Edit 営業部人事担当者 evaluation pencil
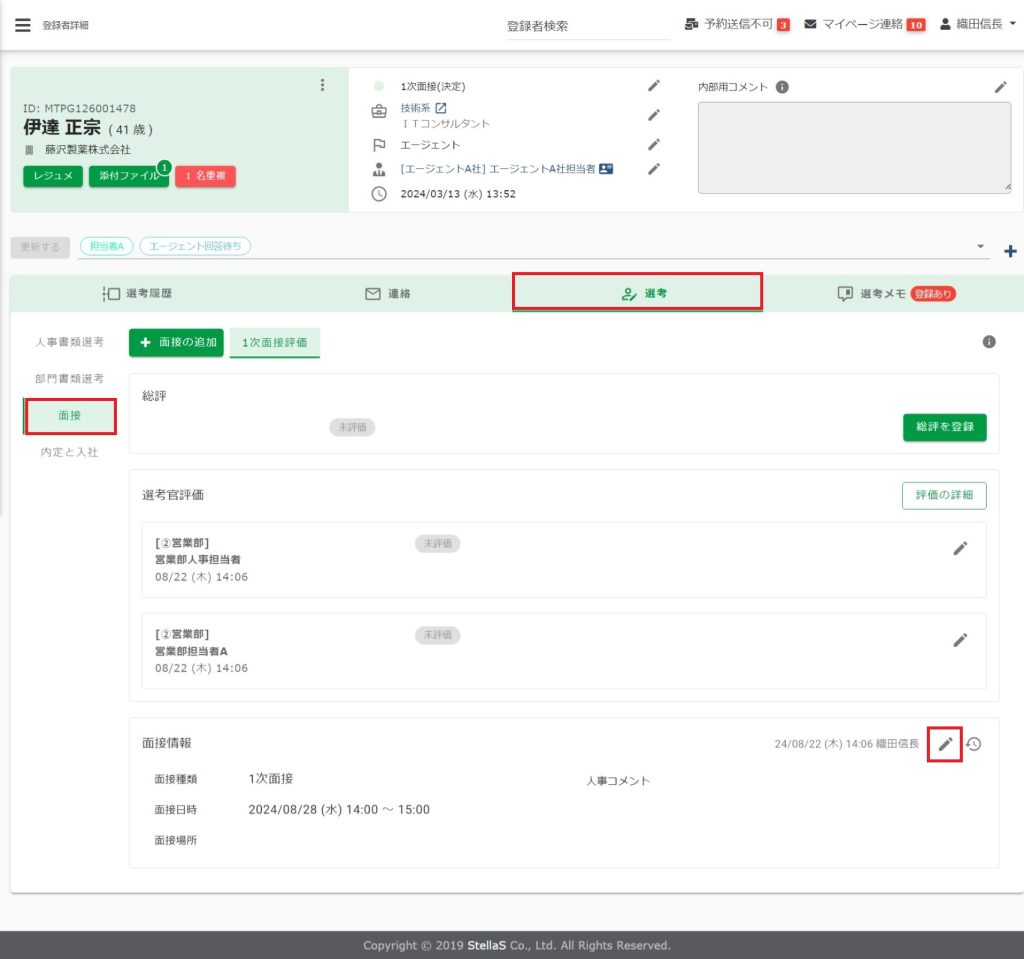This screenshot has height=959, width=1024. (960, 548)
